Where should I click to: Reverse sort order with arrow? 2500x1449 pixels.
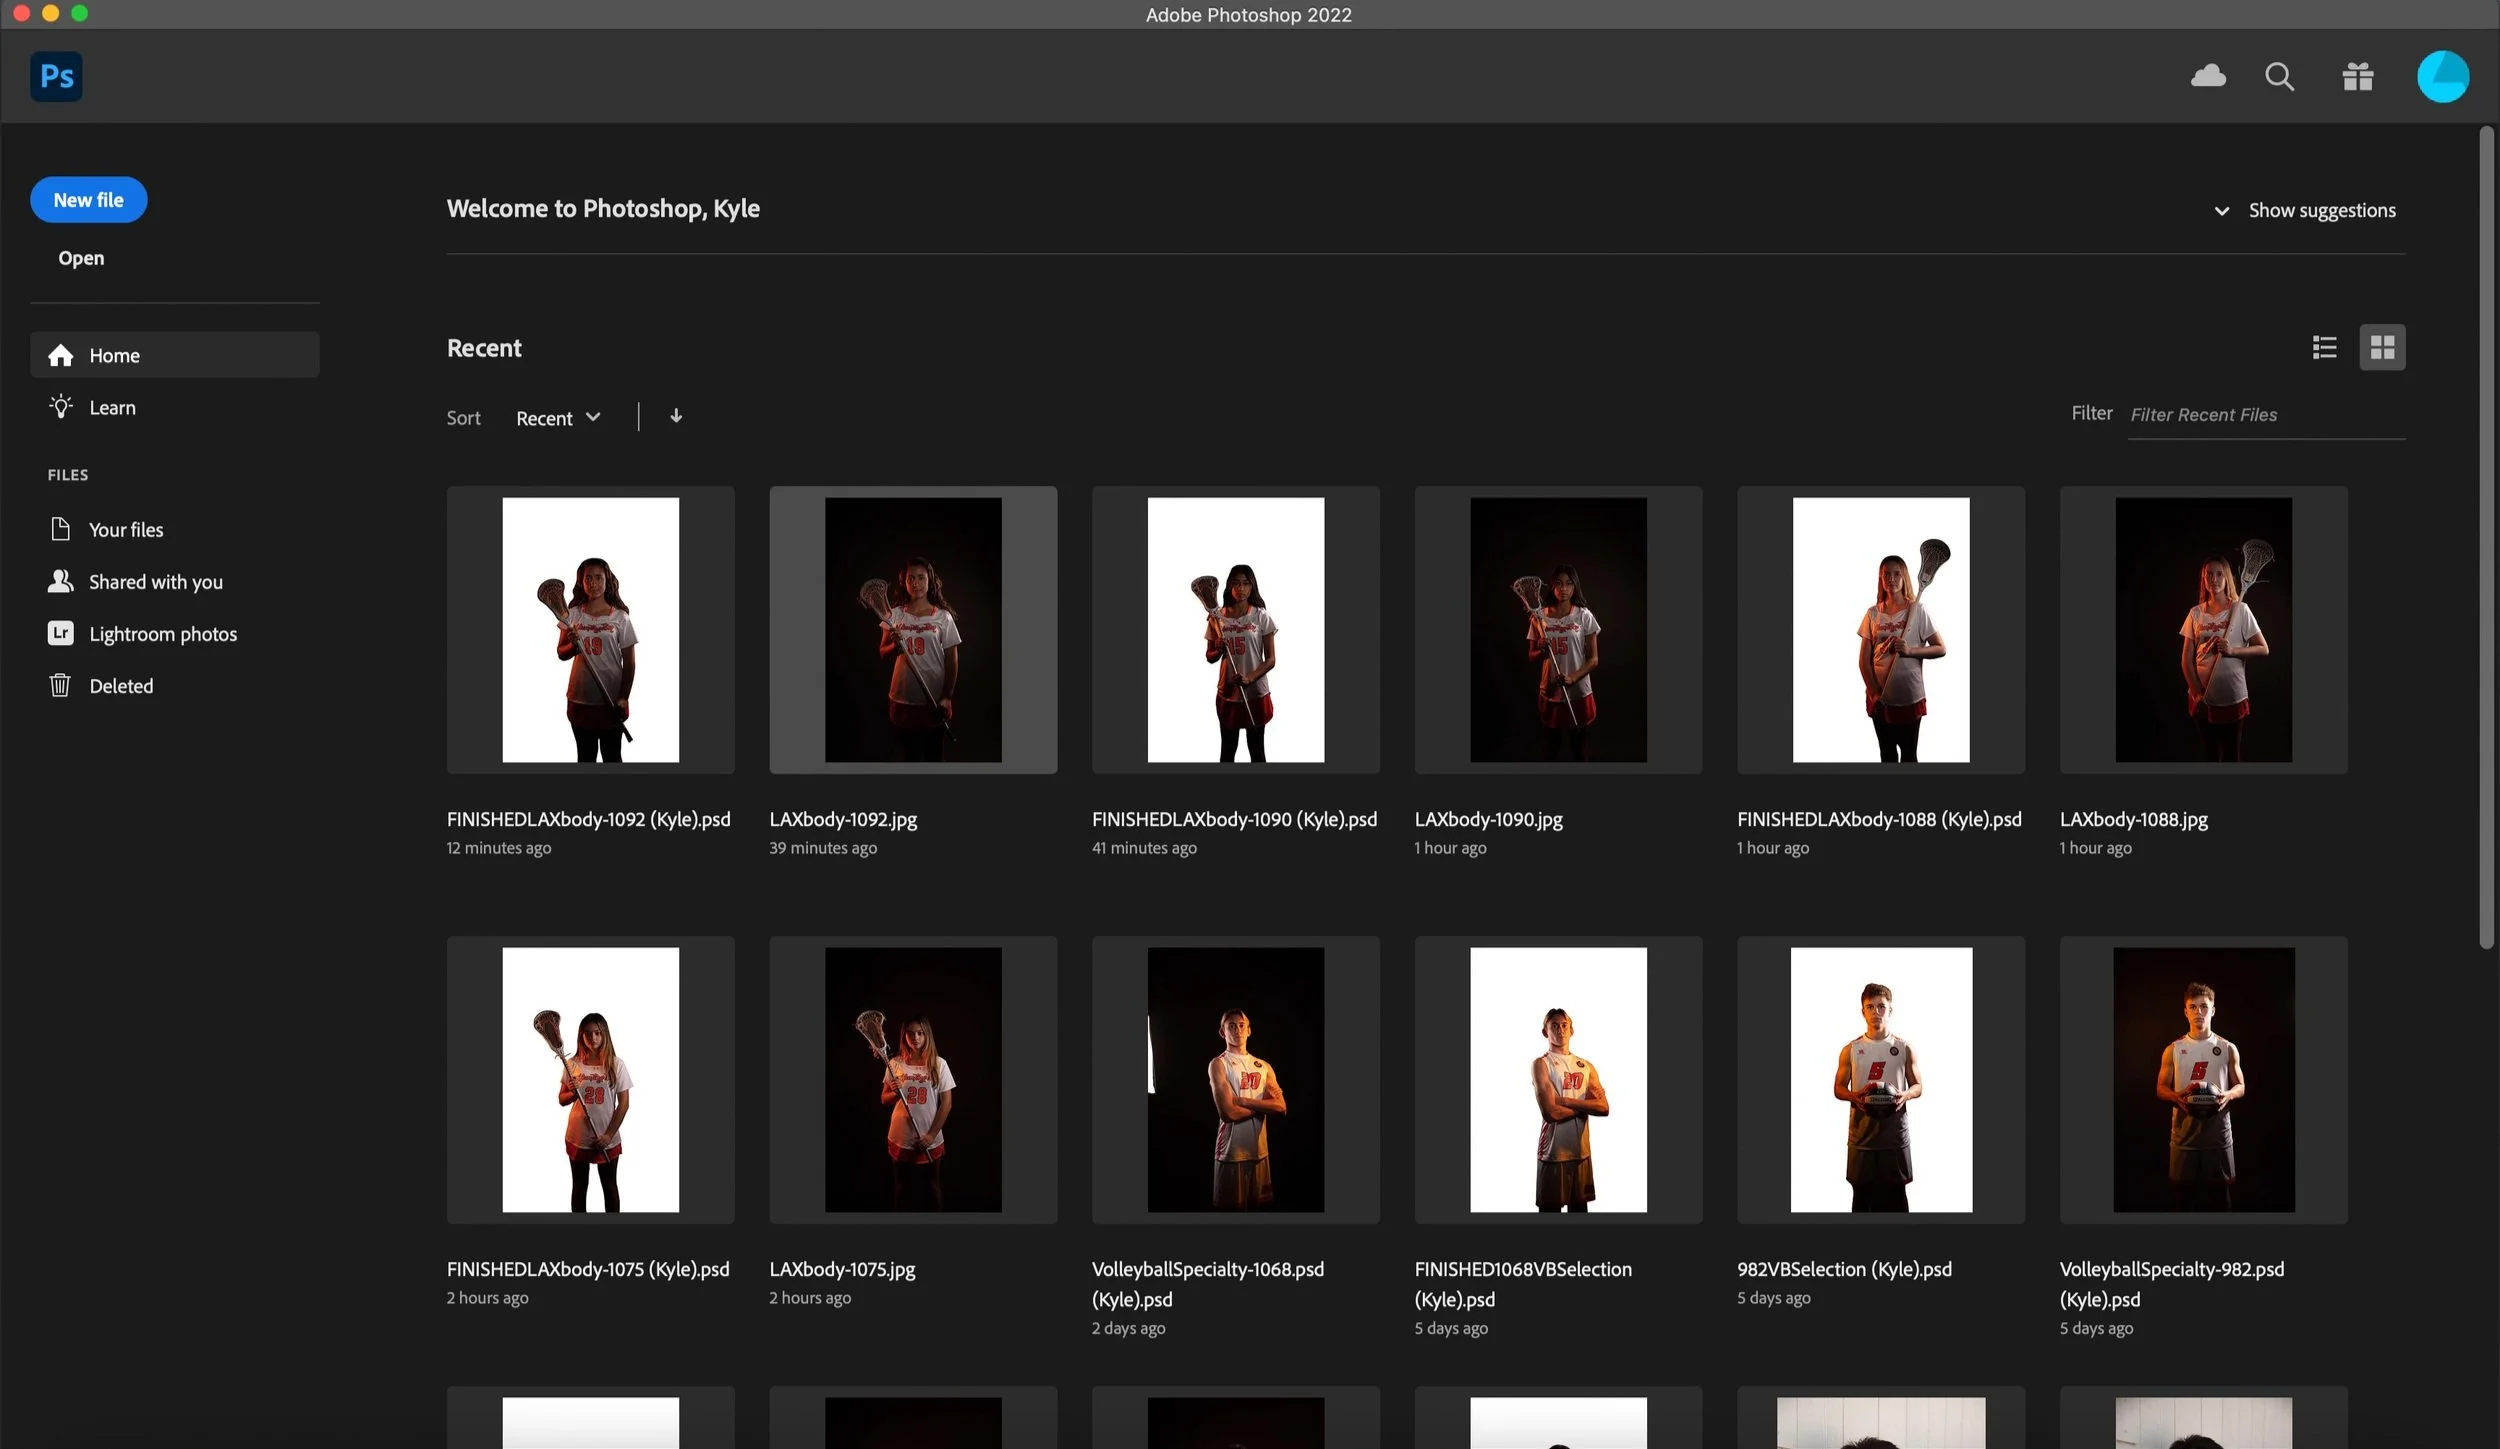click(x=676, y=416)
